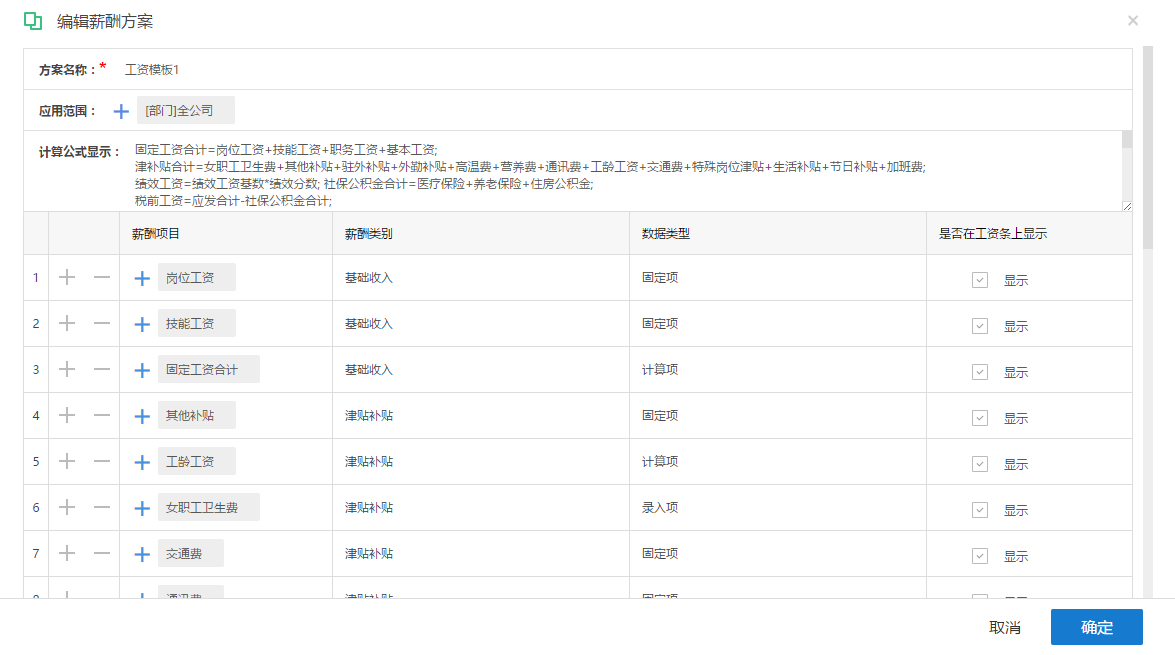The width and height of the screenshot is (1175, 655).
Task: Select 固定项 data type in row 1
Action: tap(659, 277)
